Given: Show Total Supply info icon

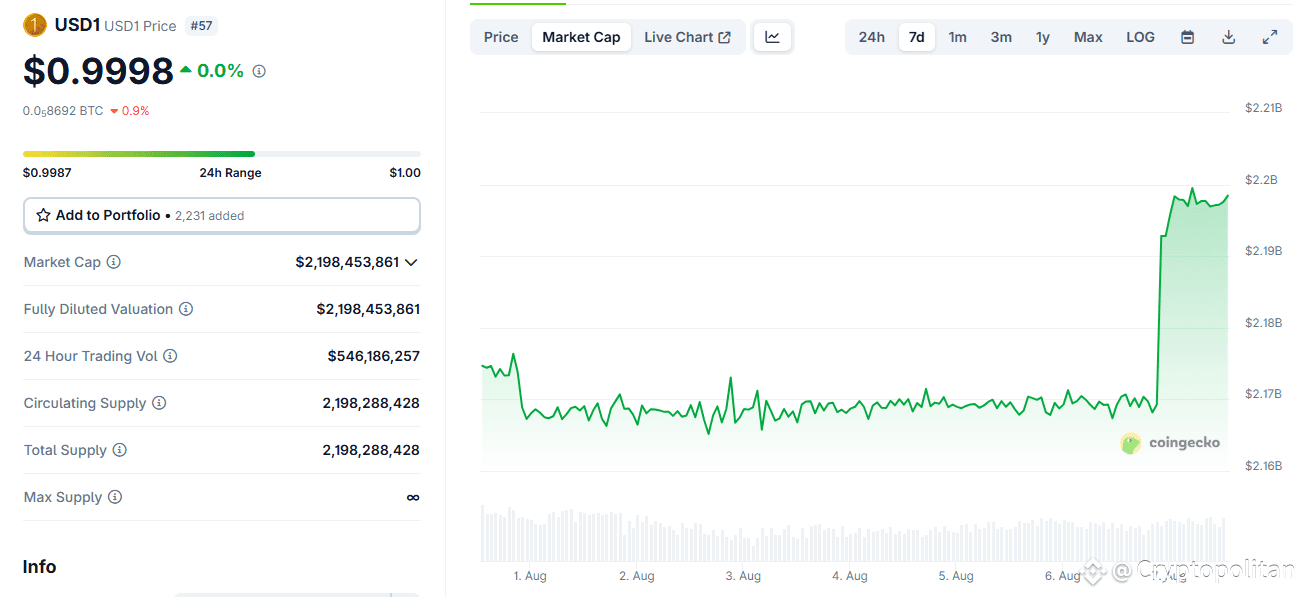Looking at the screenshot, I should coord(119,450).
